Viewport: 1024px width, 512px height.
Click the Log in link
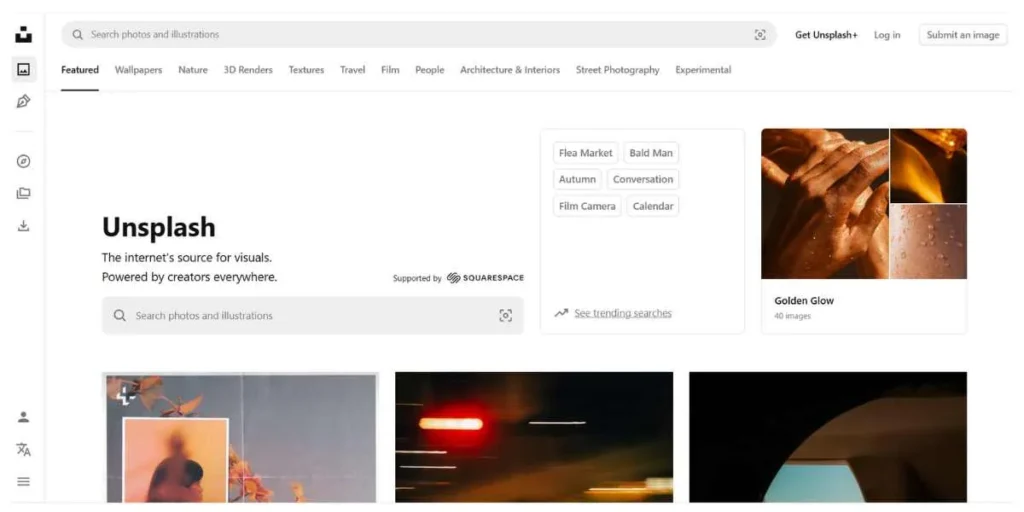point(887,35)
